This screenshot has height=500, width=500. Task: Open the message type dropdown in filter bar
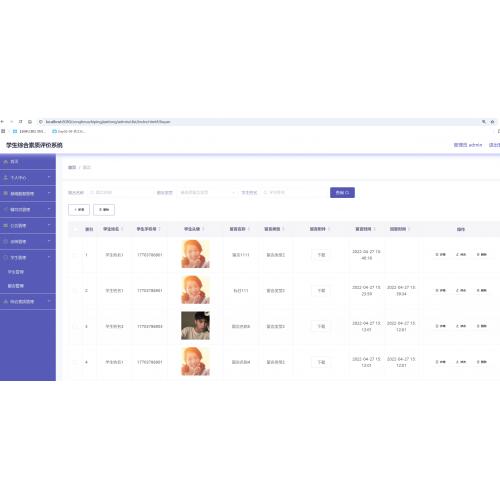click(208, 193)
